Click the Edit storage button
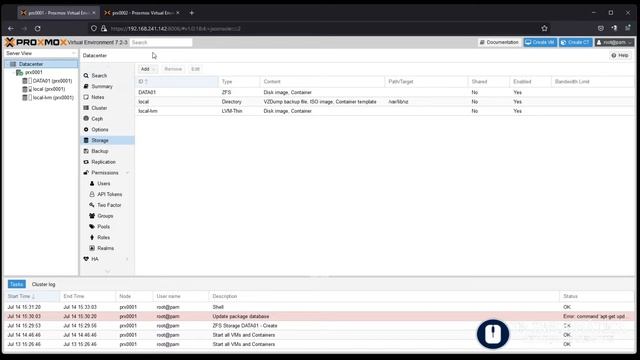This screenshot has height=360, width=640. point(196,69)
